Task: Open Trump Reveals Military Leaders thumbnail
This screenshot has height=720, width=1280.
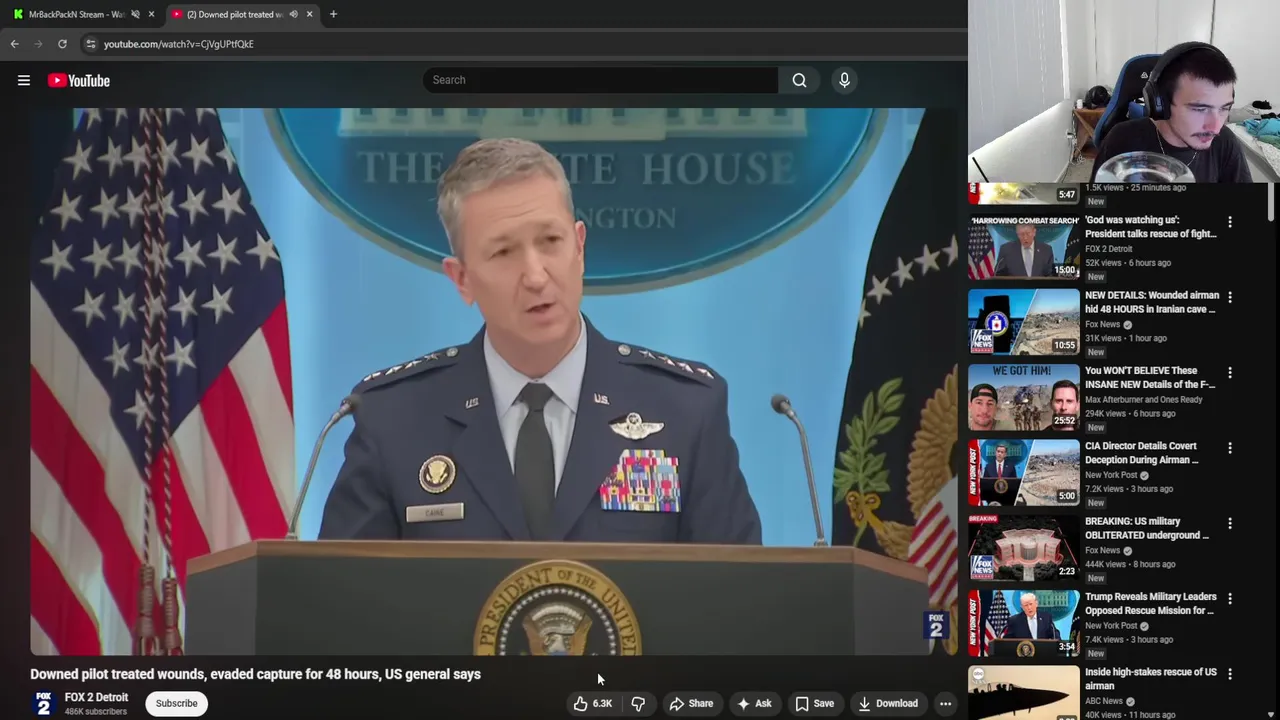Action: (1023, 624)
